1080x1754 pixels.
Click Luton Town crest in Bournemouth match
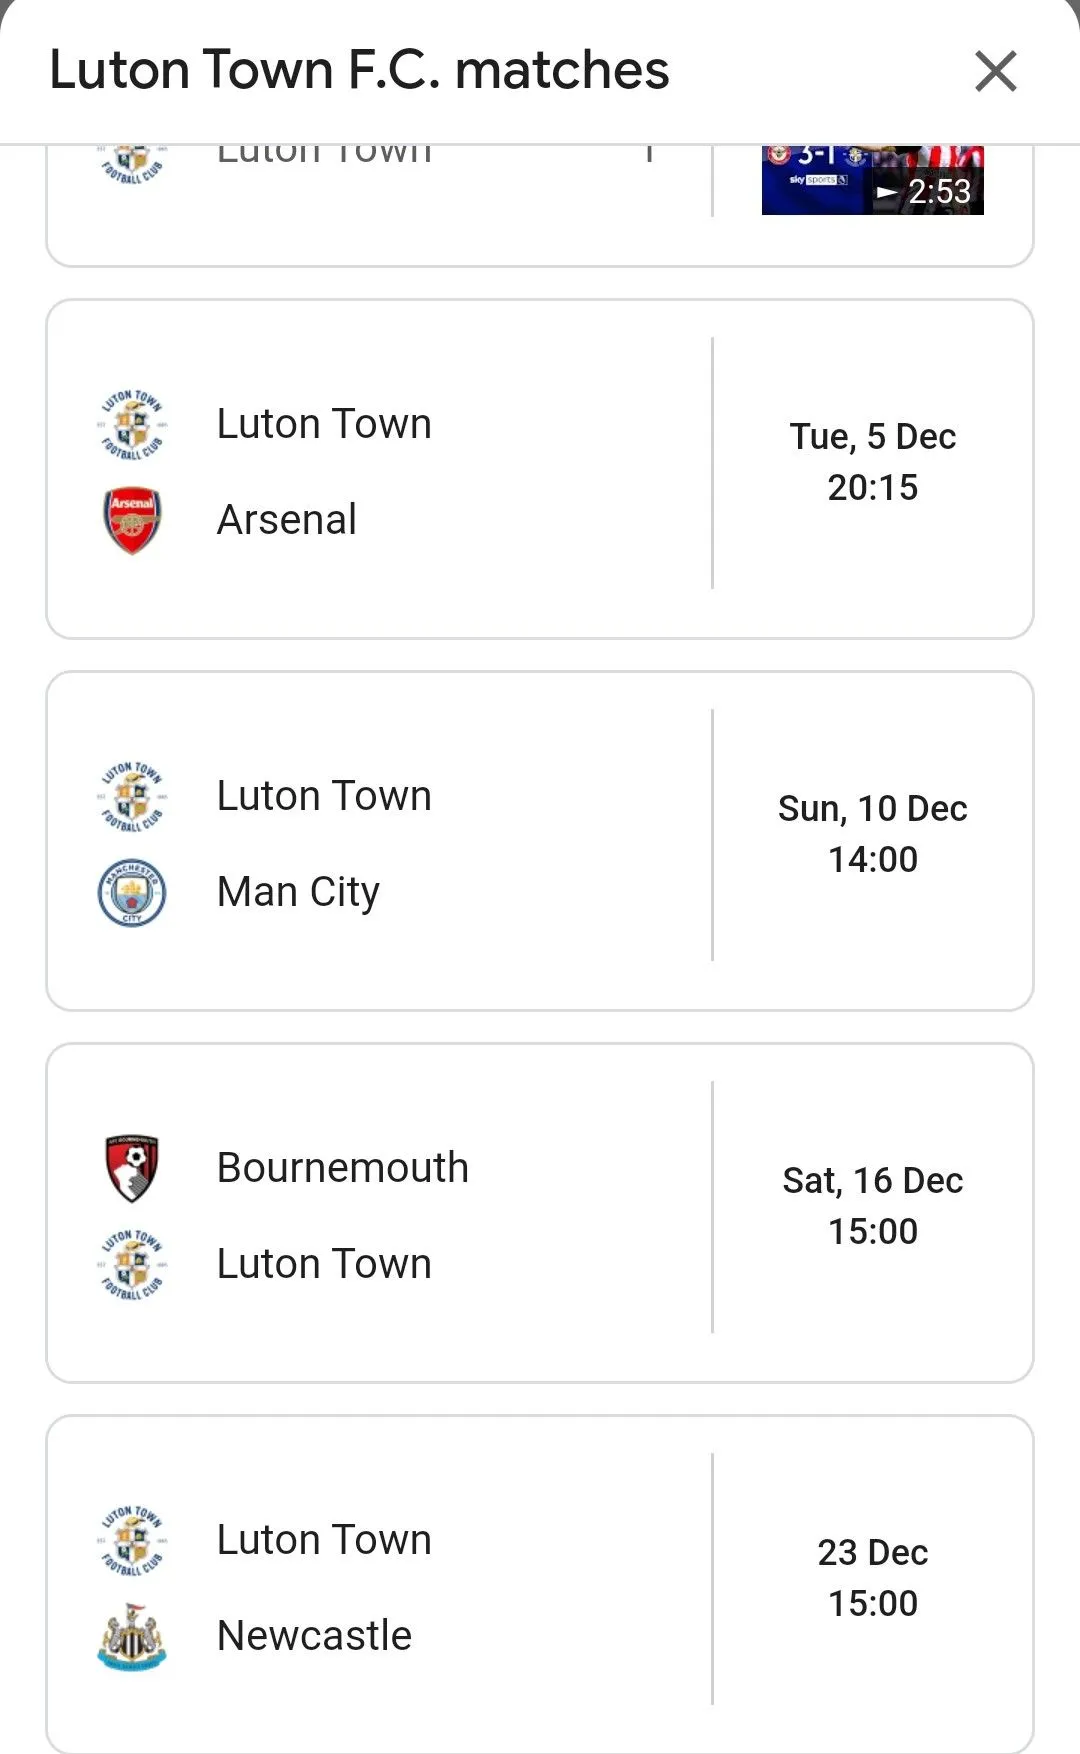(132, 1264)
